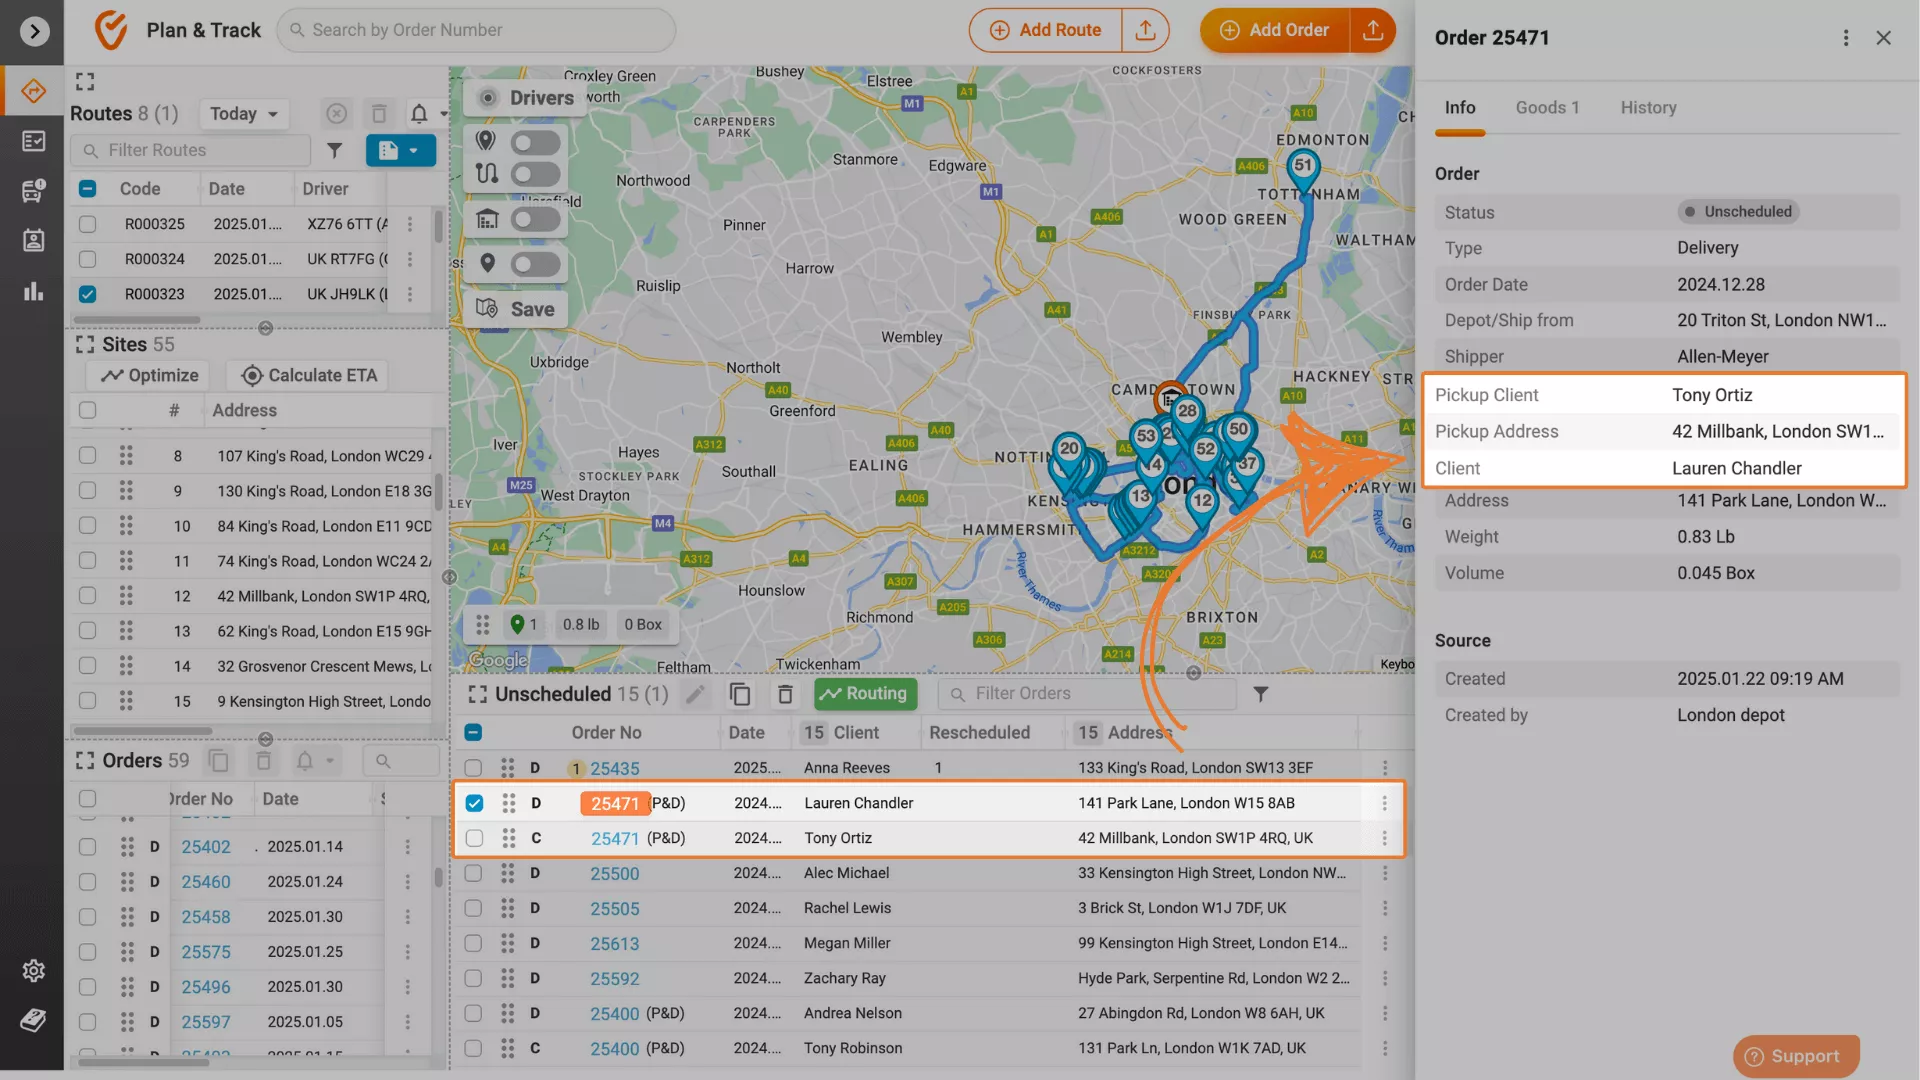Click the filter funnel icon near Filter Routes
This screenshot has height=1080, width=1920.
(335, 150)
